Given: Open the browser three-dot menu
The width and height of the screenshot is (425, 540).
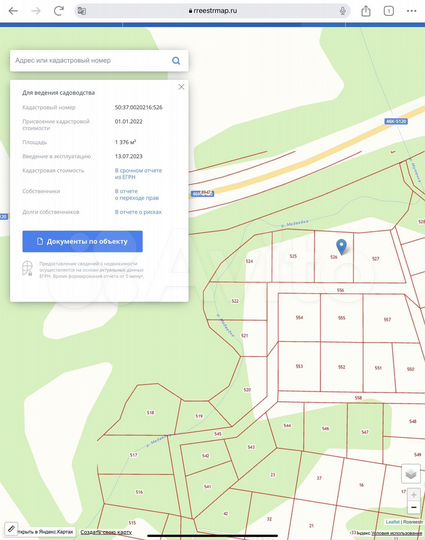Looking at the screenshot, I should [x=411, y=11].
